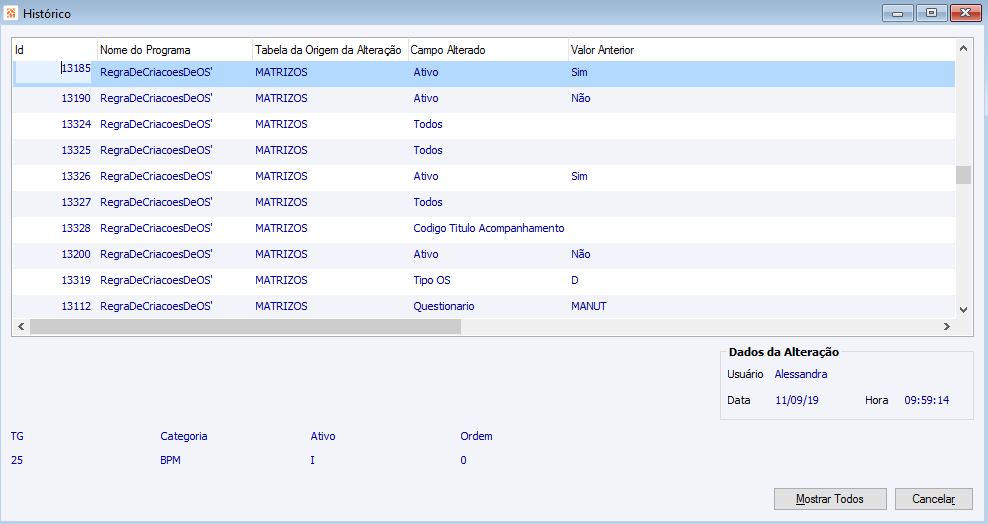Click the TG value '25'
The image size is (988, 524).
click(16, 460)
